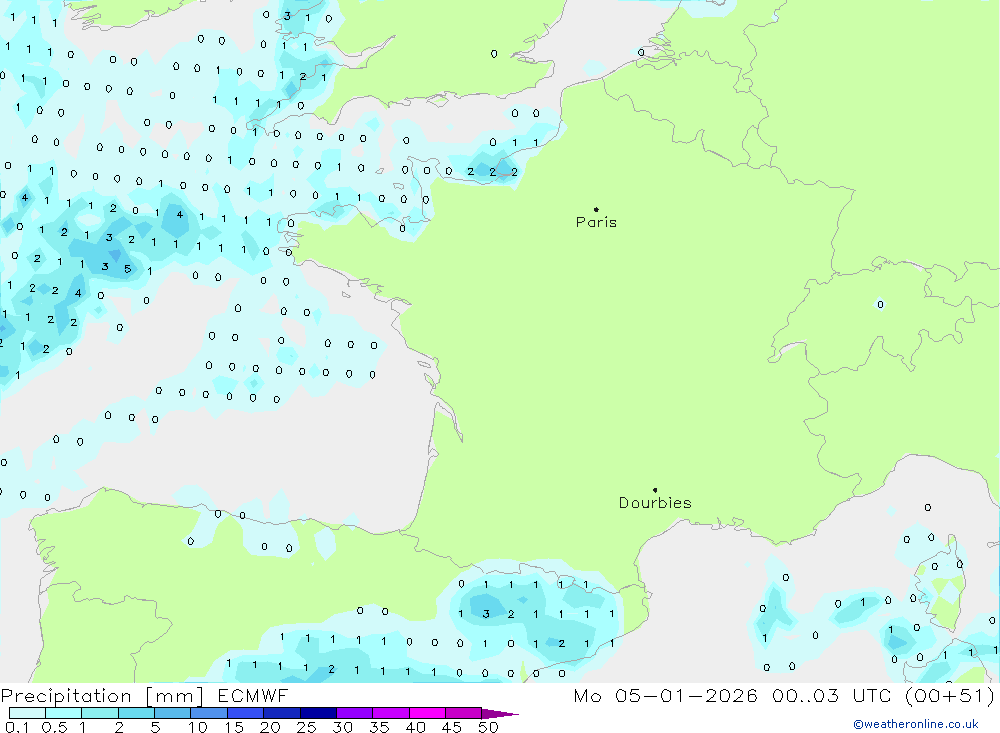The width and height of the screenshot is (1000, 733).
Task: Click the Mo 05-01-2026 00..03 UTC timestamp
Action: click(x=784, y=695)
